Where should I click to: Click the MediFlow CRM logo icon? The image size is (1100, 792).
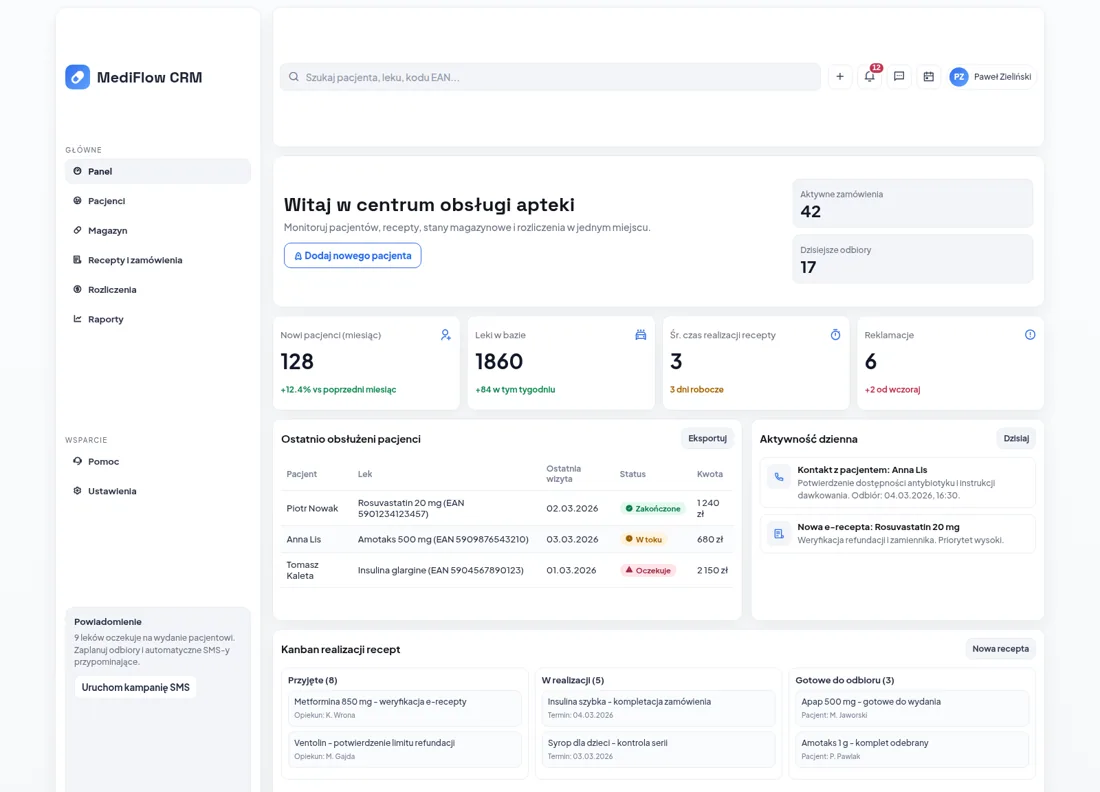click(78, 77)
